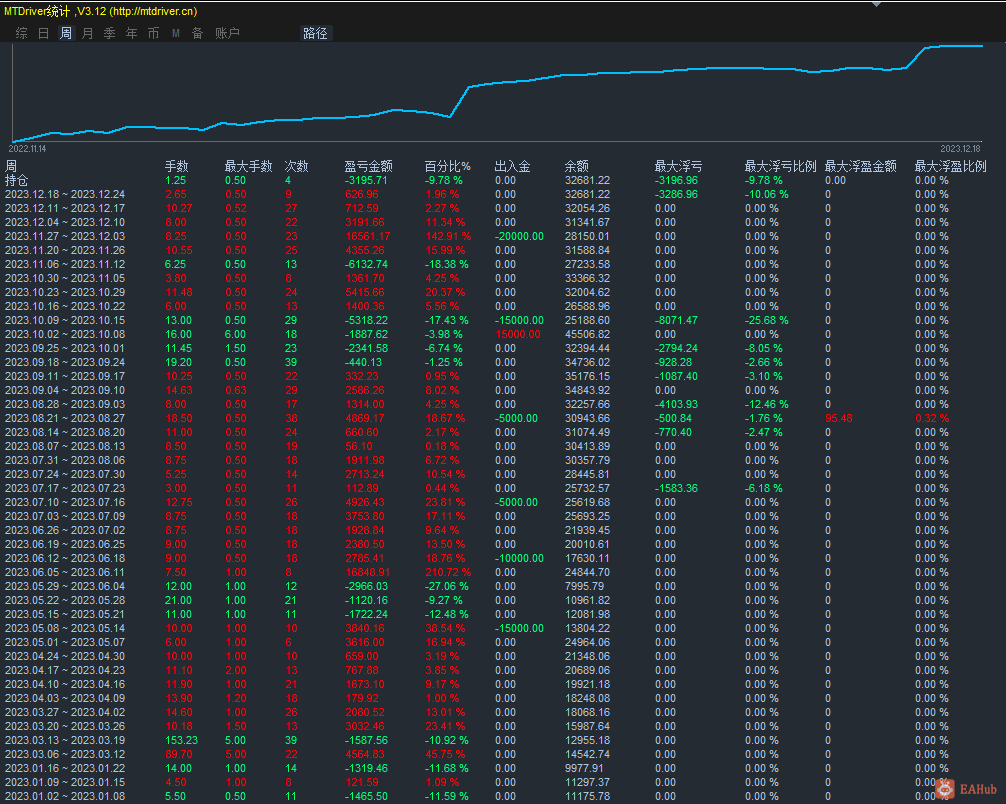
Task: Open the mtdriver.cn link in title
Action: pyautogui.click(x=153, y=11)
